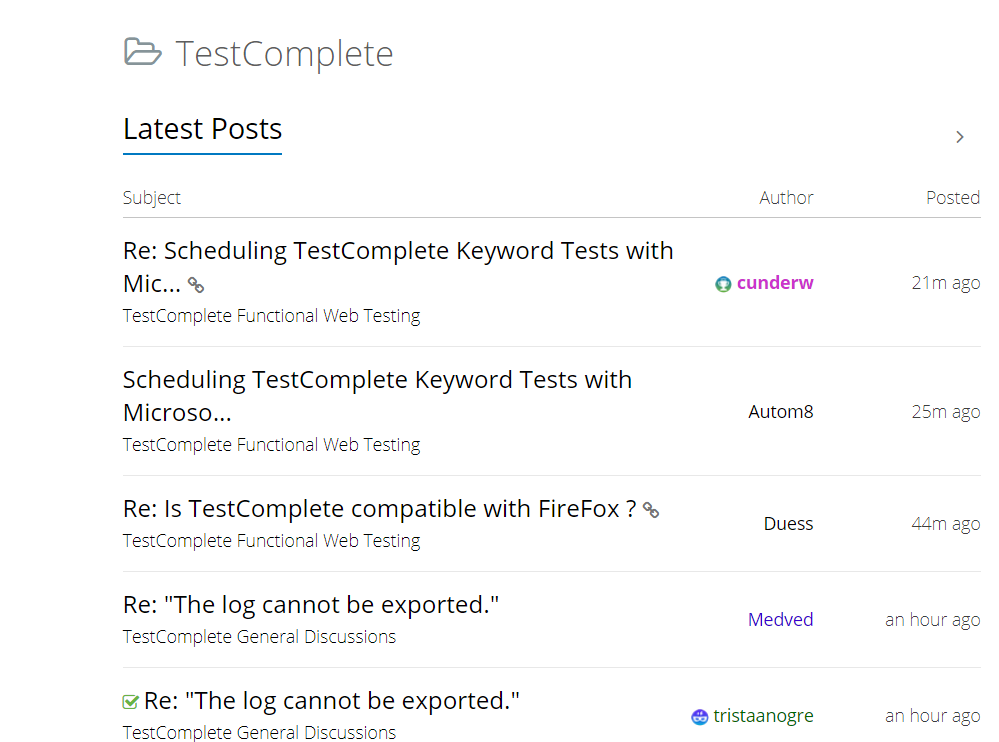Click the link icon beside FireFox reply
Image resolution: width=999 pixels, height=742 pixels.
pos(651,510)
